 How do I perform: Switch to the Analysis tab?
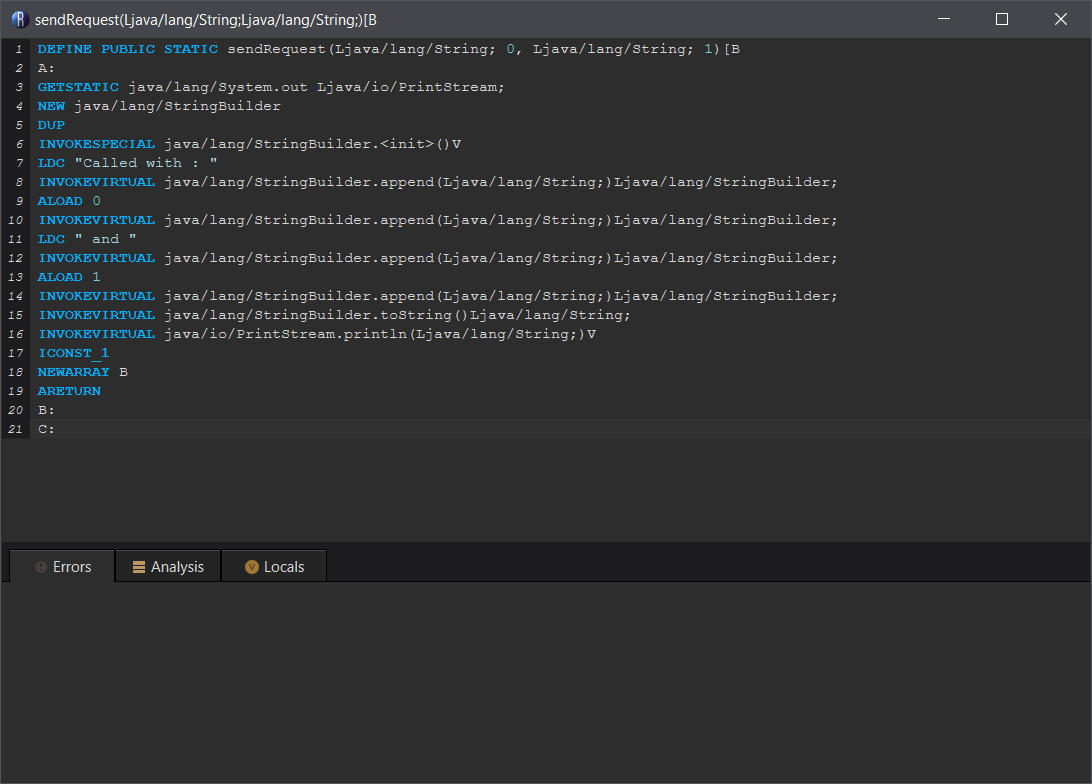coord(177,566)
